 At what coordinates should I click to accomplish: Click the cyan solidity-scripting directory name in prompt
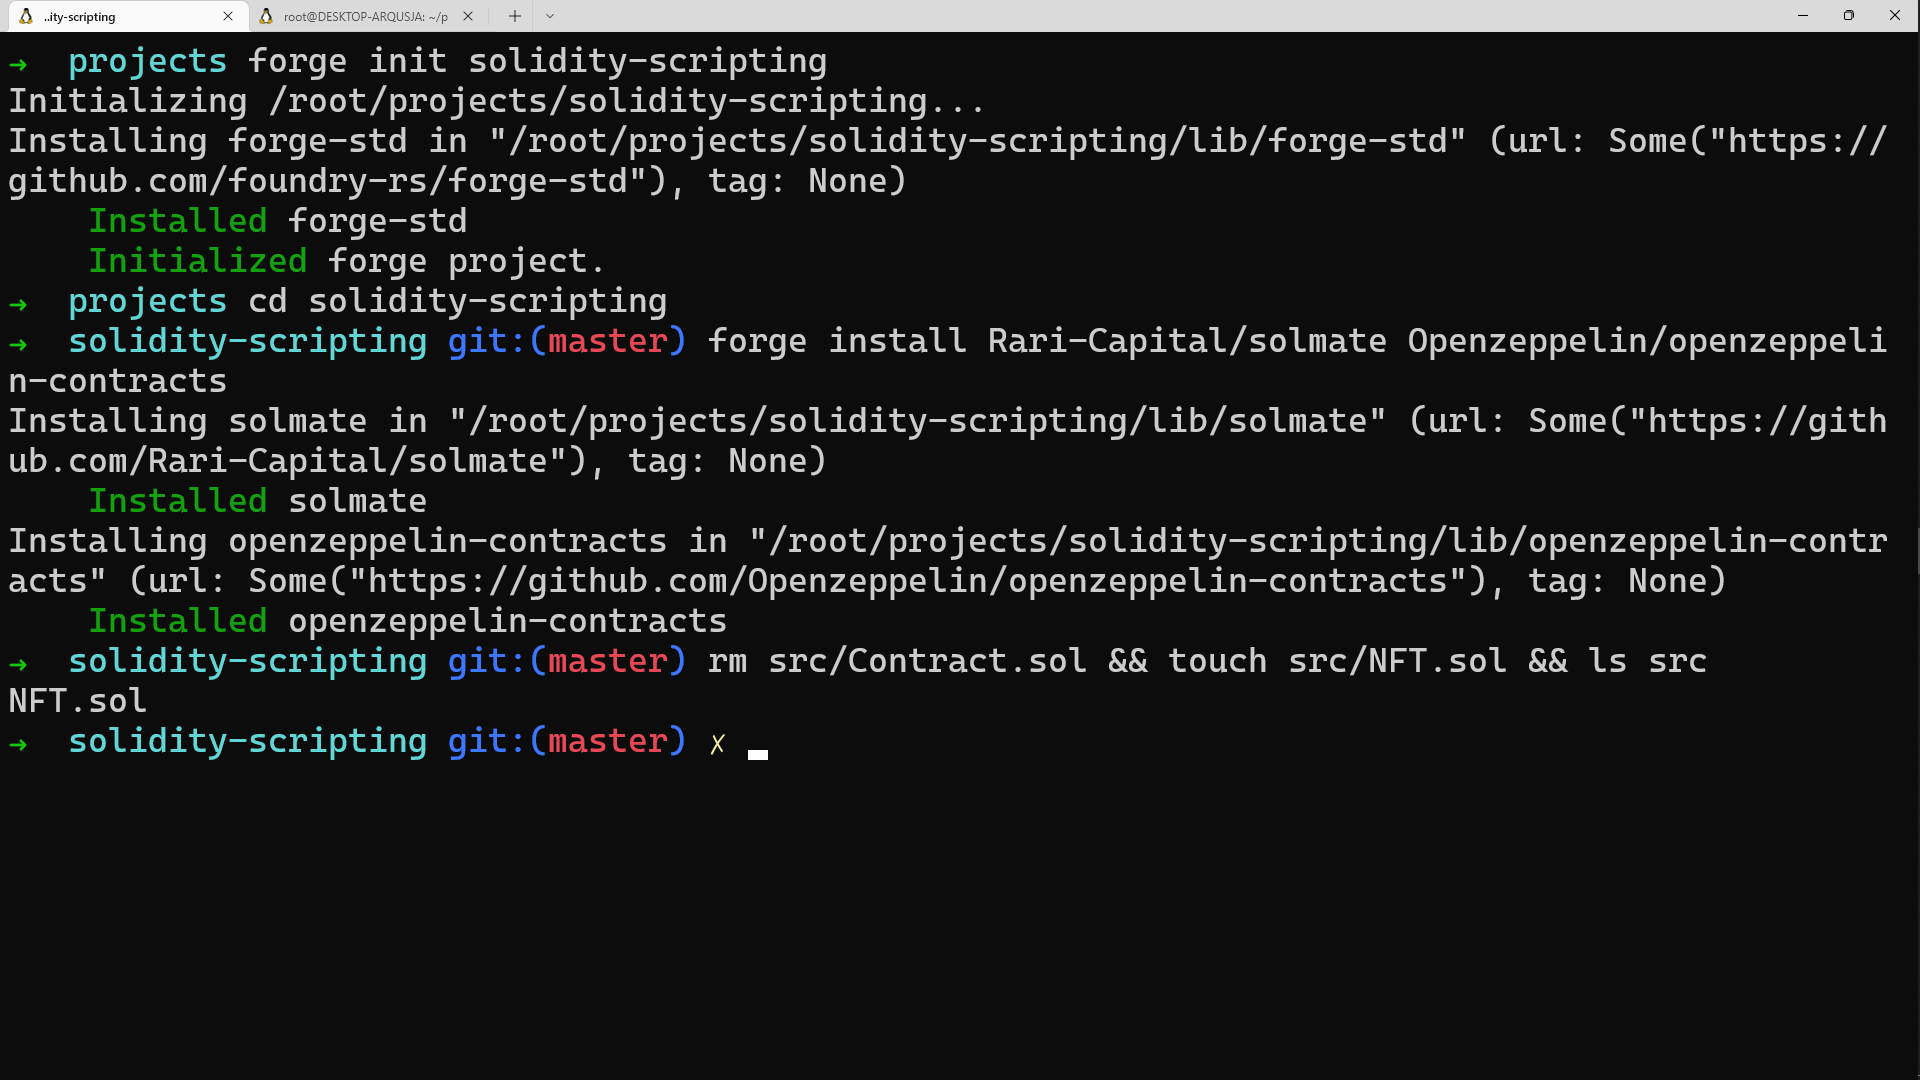coord(246,741)
